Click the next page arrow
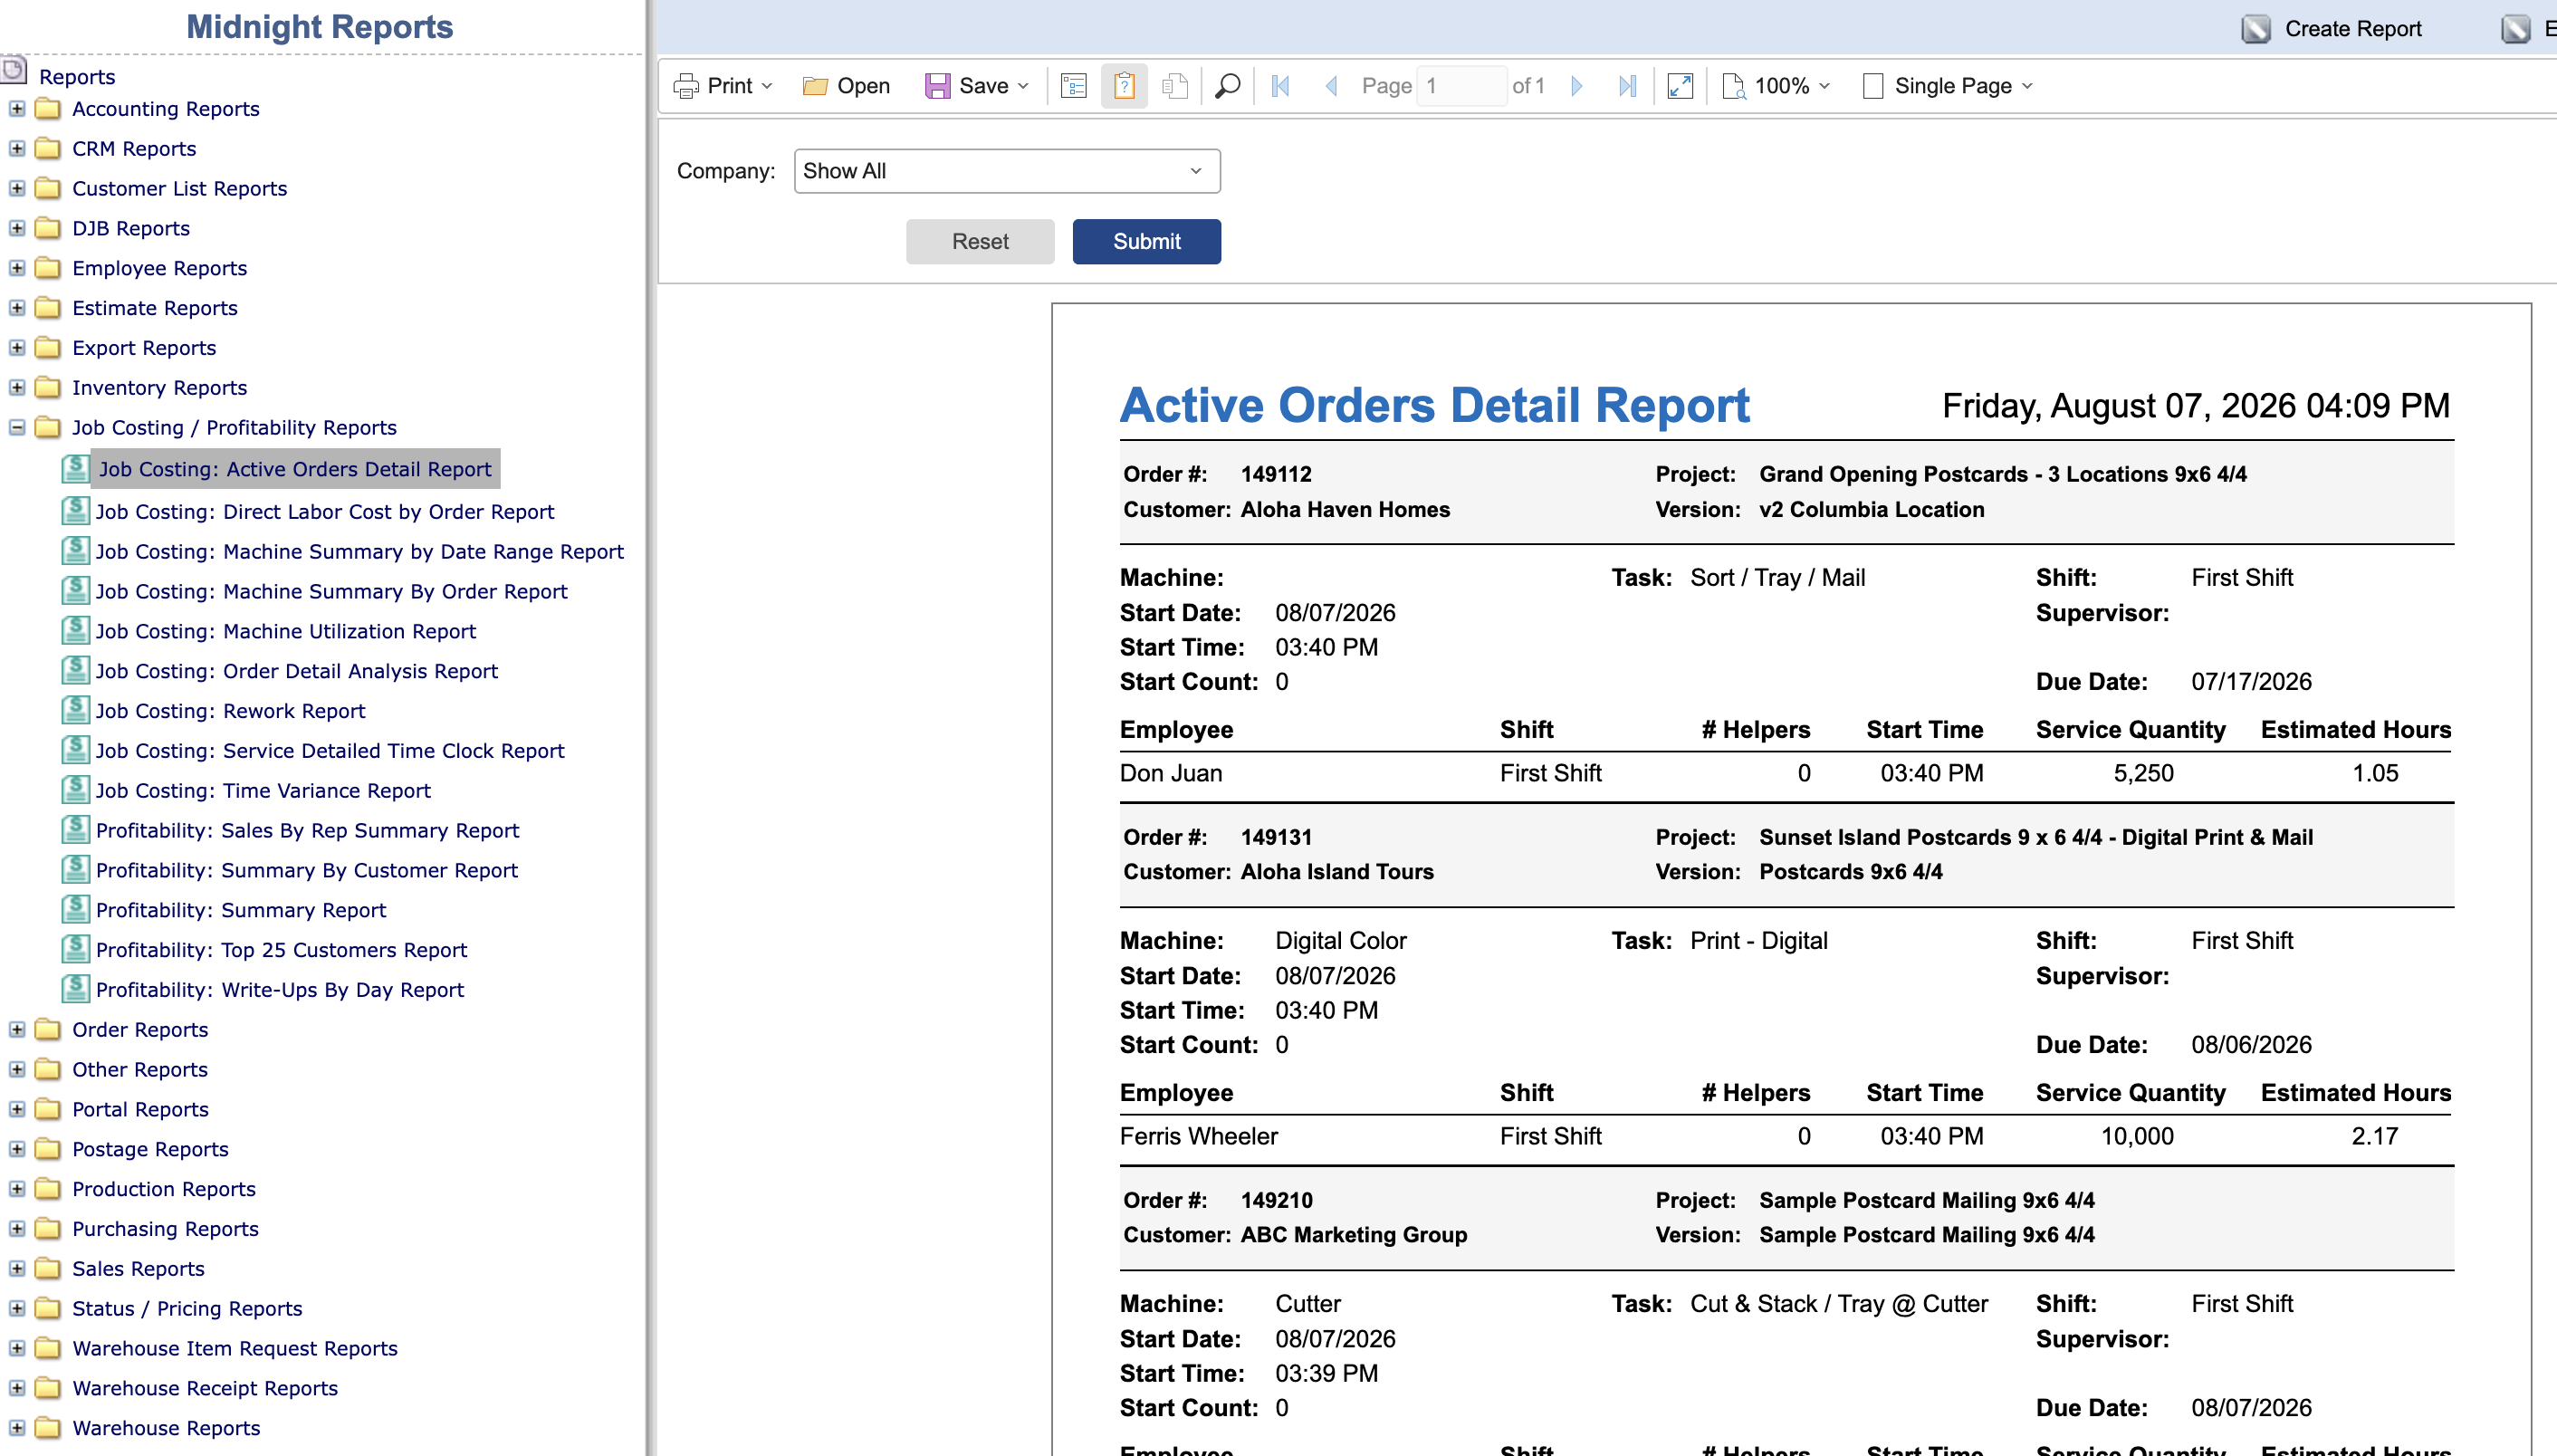Screen dimensions: 2557x1456 [x=1577, y=86]
